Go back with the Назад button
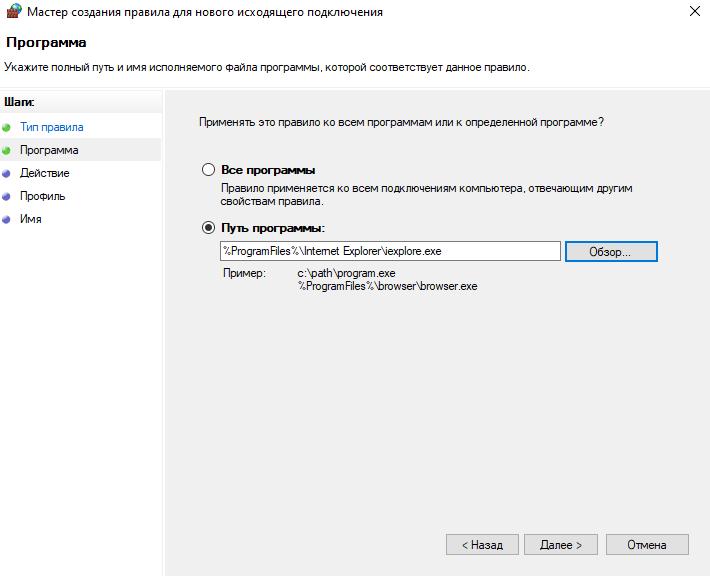 click(x=482, y=545)
